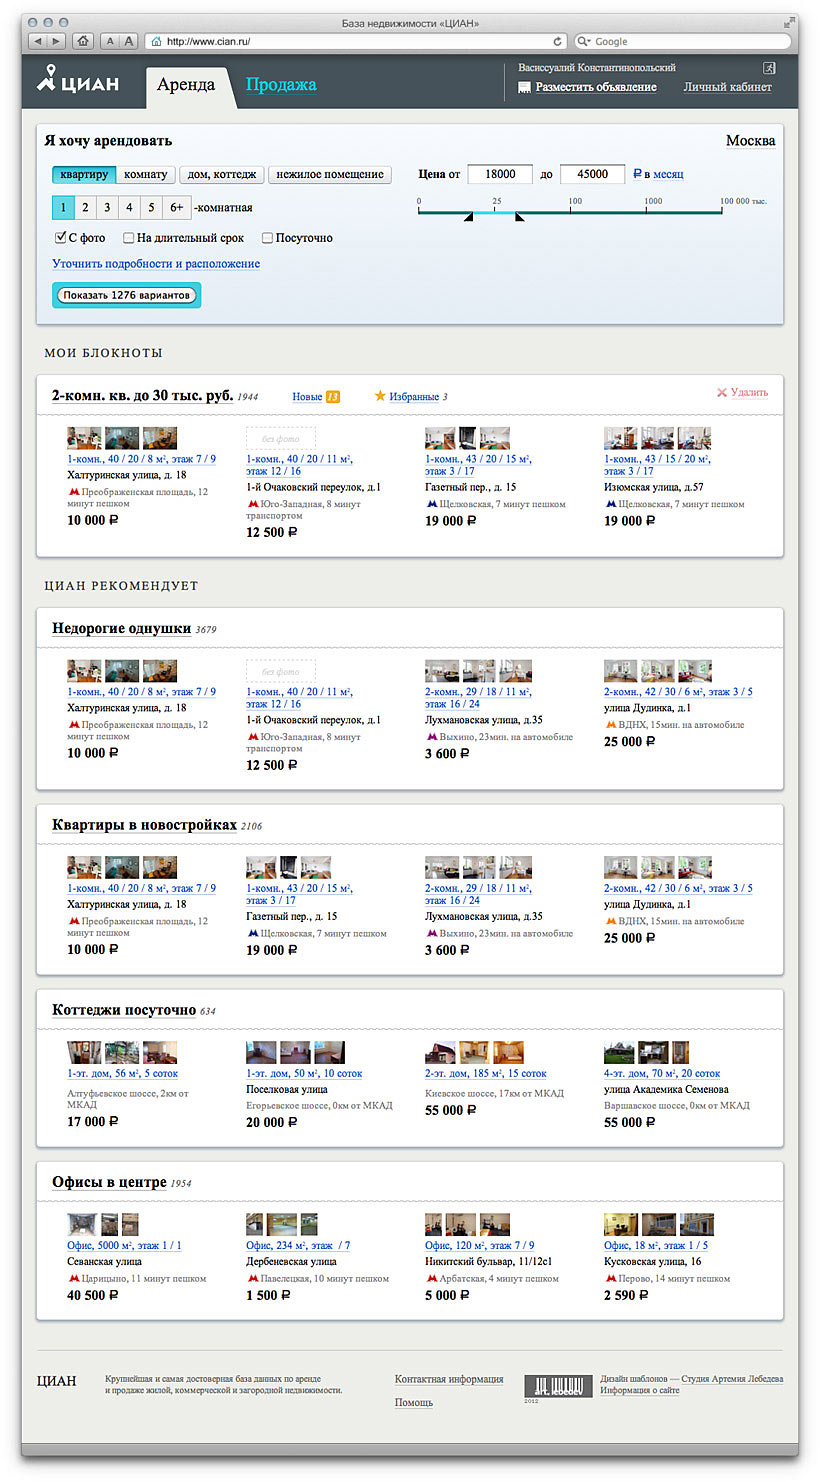Click the reload icon in address bar
This screenshot has width=820, height=1482.
[558, 41]
